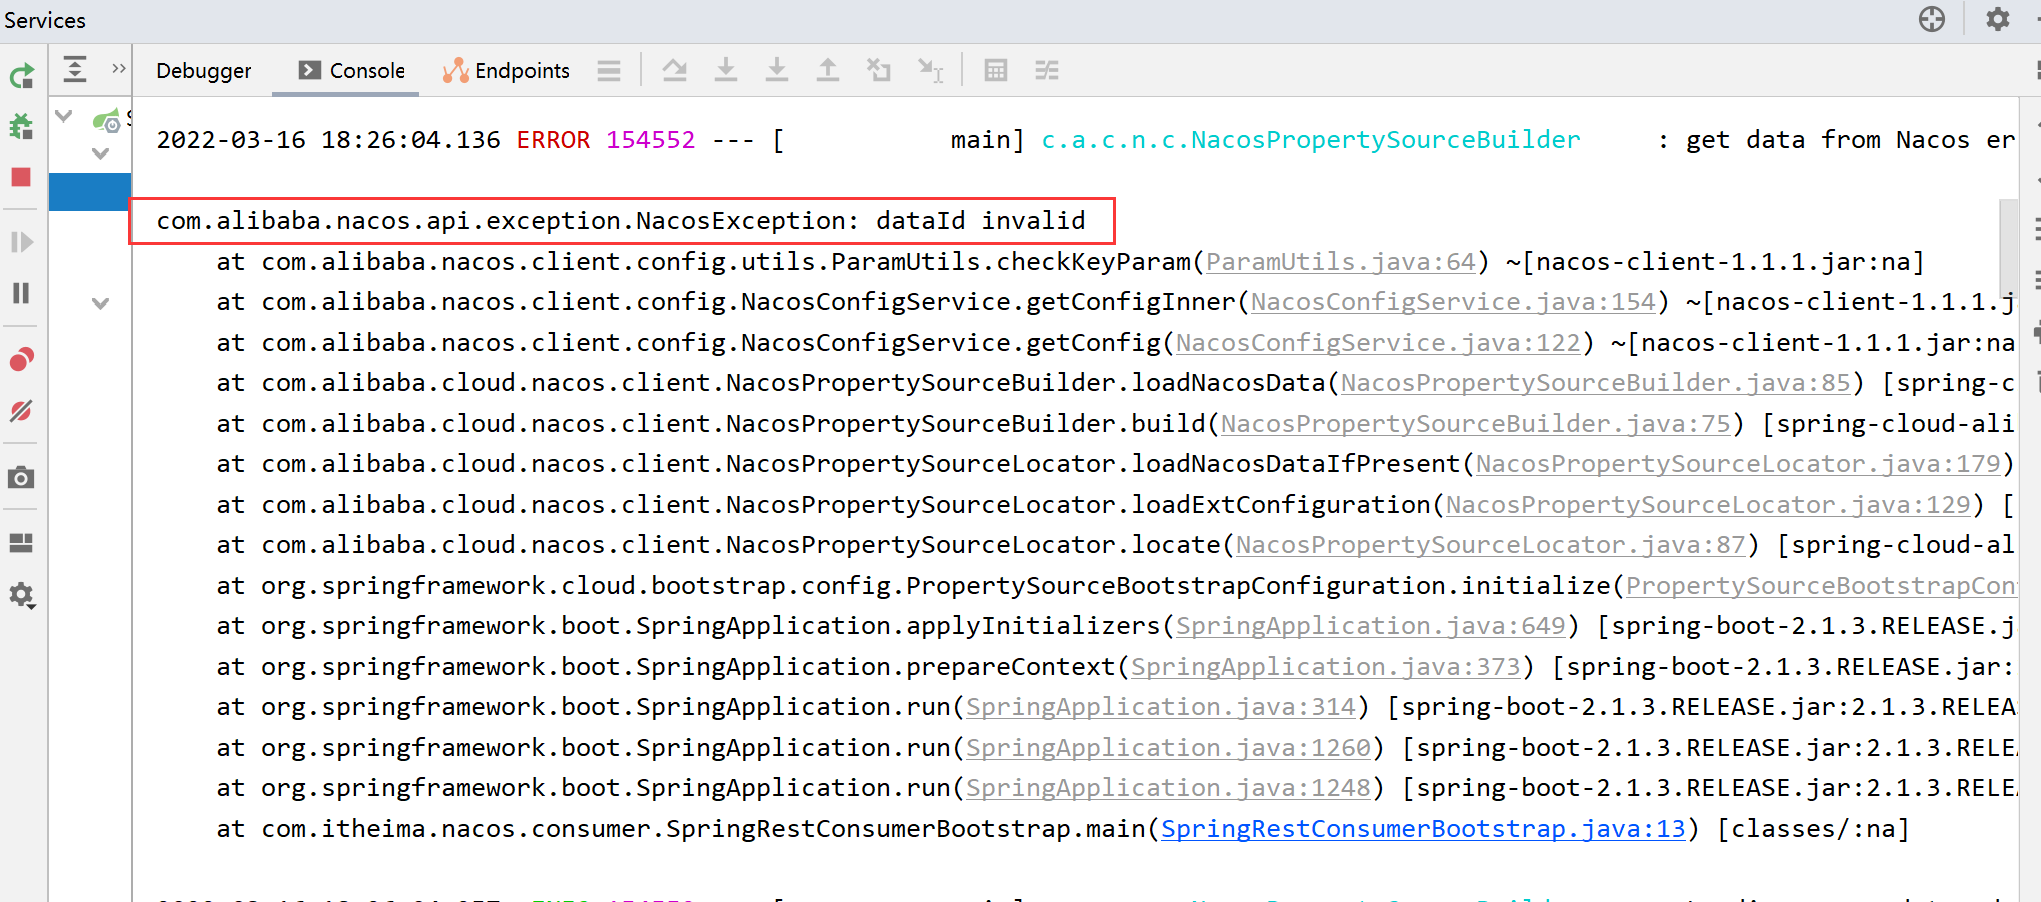Click the Rerun application icon
This screenshot has width=2041, height=902.
21,77
